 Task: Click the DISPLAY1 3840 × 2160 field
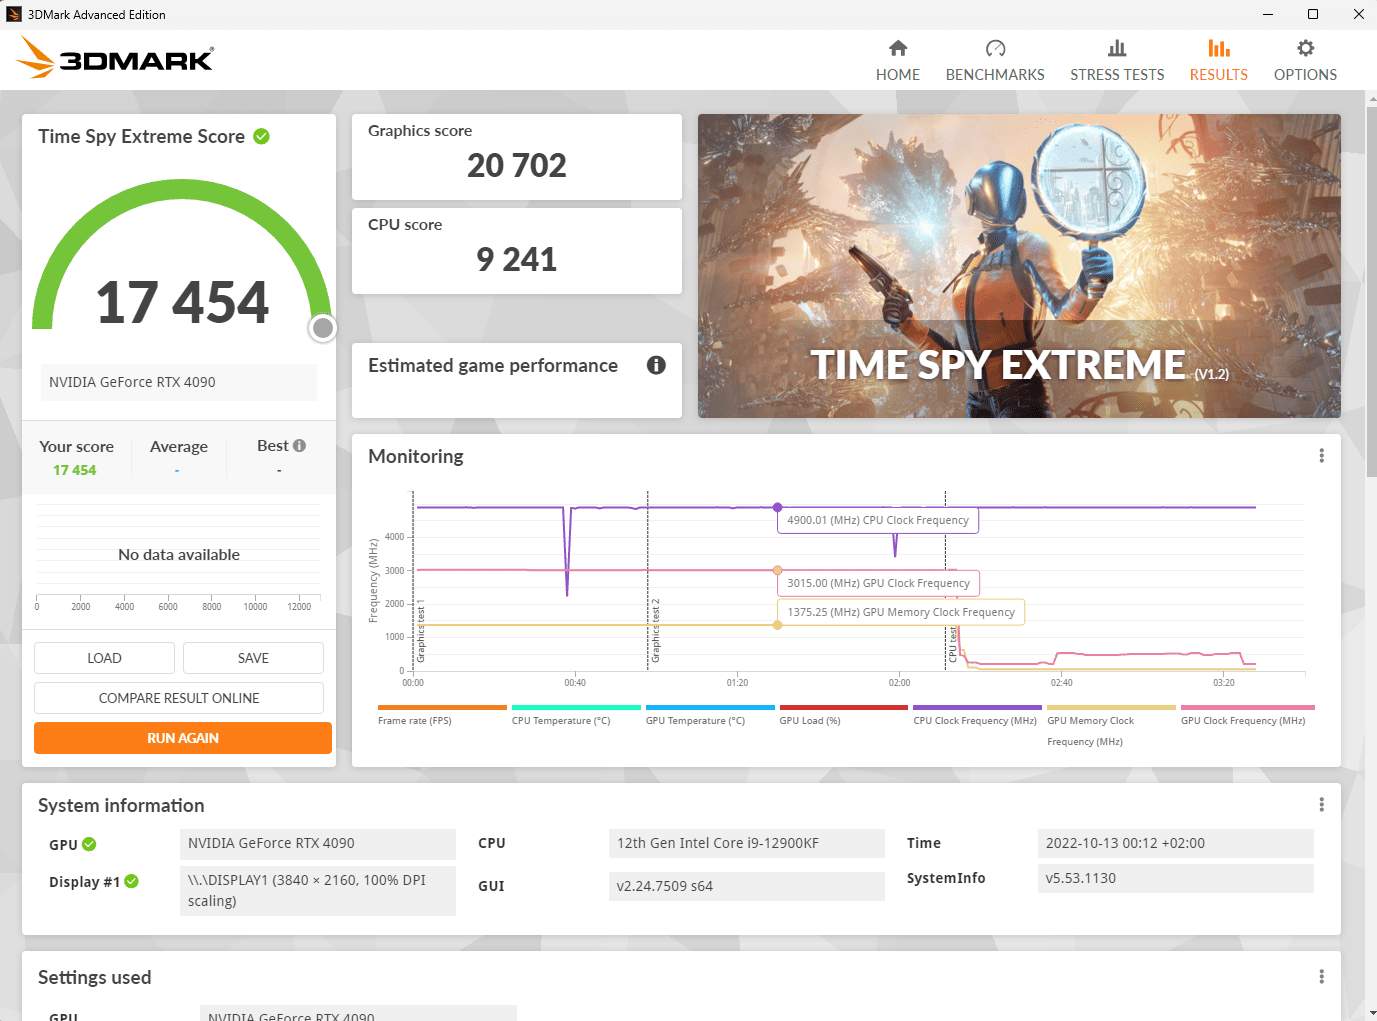coord(318,890)
